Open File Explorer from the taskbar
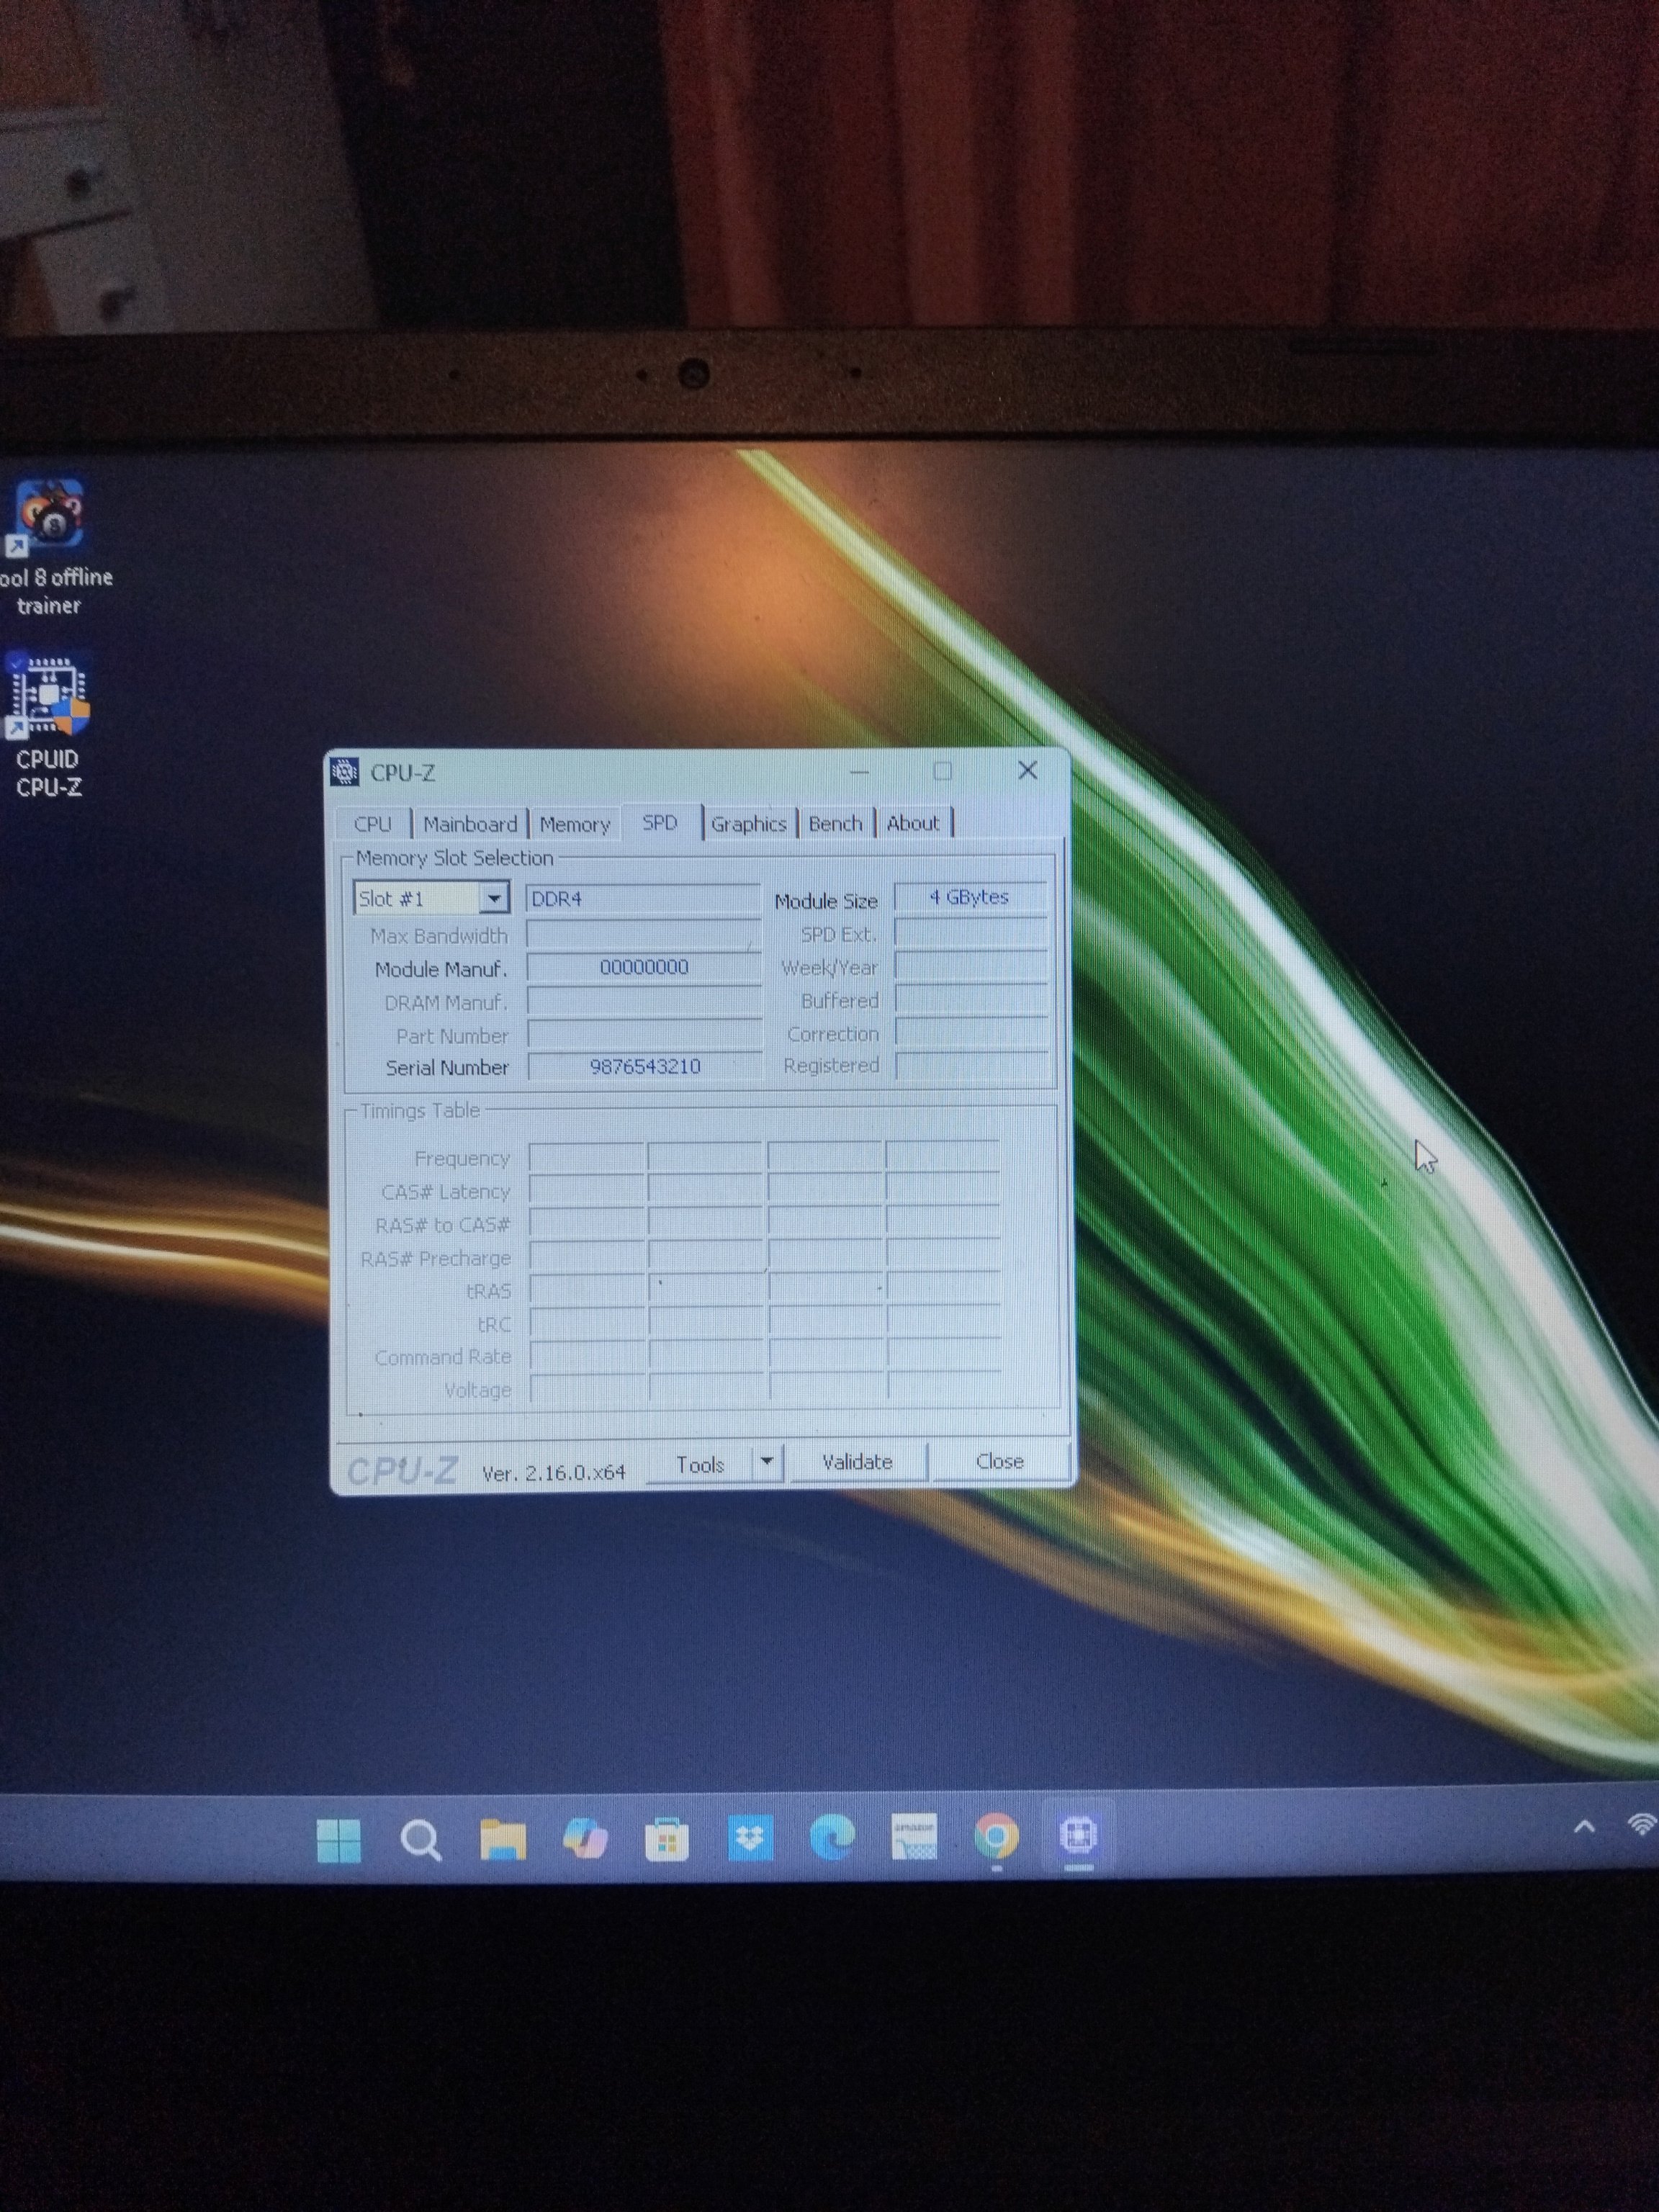 [503, 1839]
